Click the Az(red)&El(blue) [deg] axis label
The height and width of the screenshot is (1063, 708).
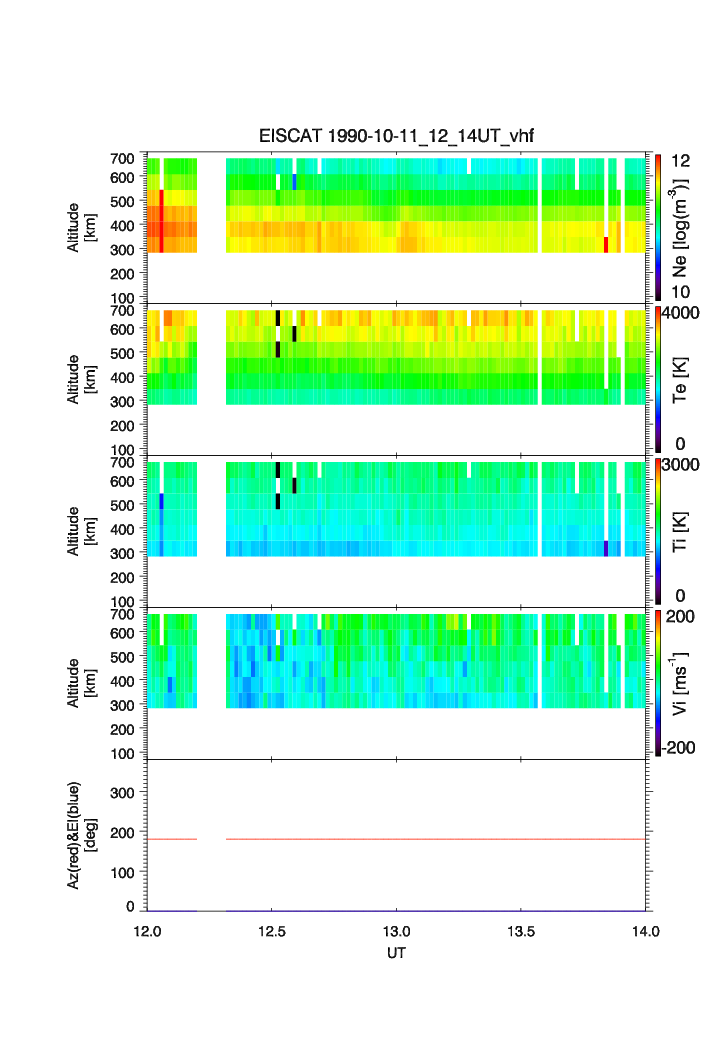tap(81, 835)
